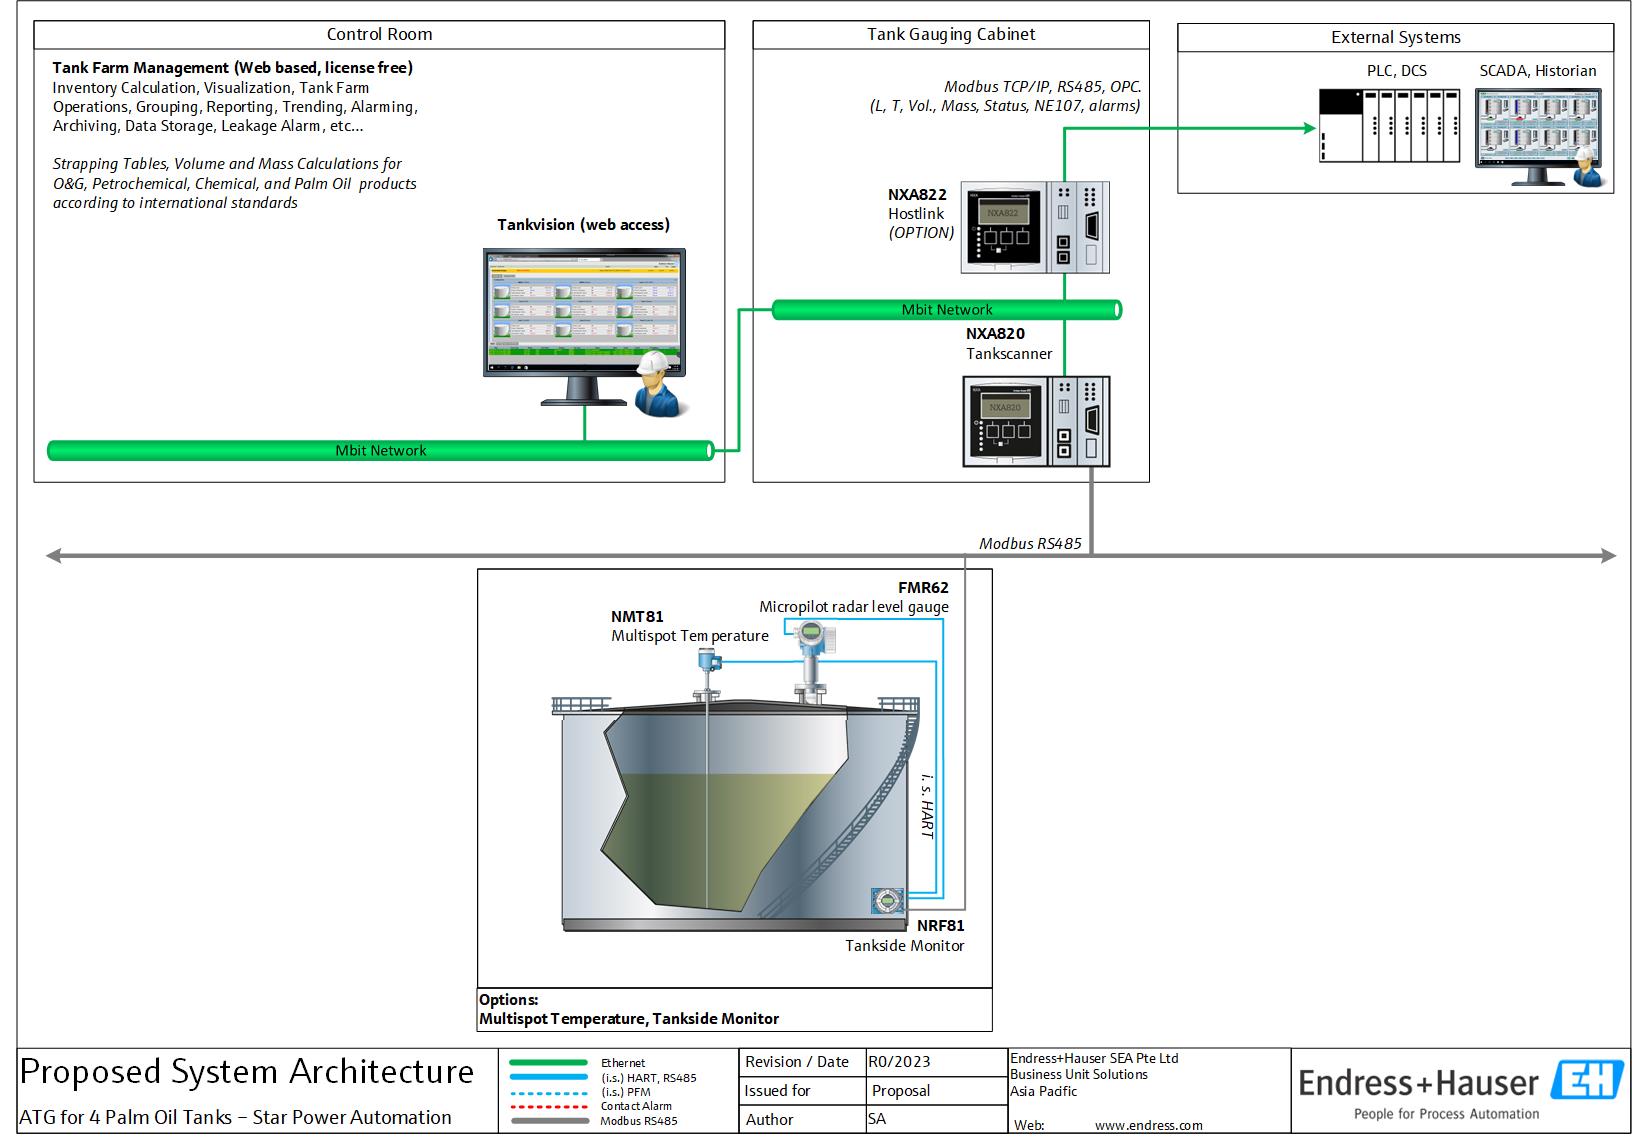1632x1141 pixels.
Task: Click the i.s. HART cable label
Action: coord(927,806)
